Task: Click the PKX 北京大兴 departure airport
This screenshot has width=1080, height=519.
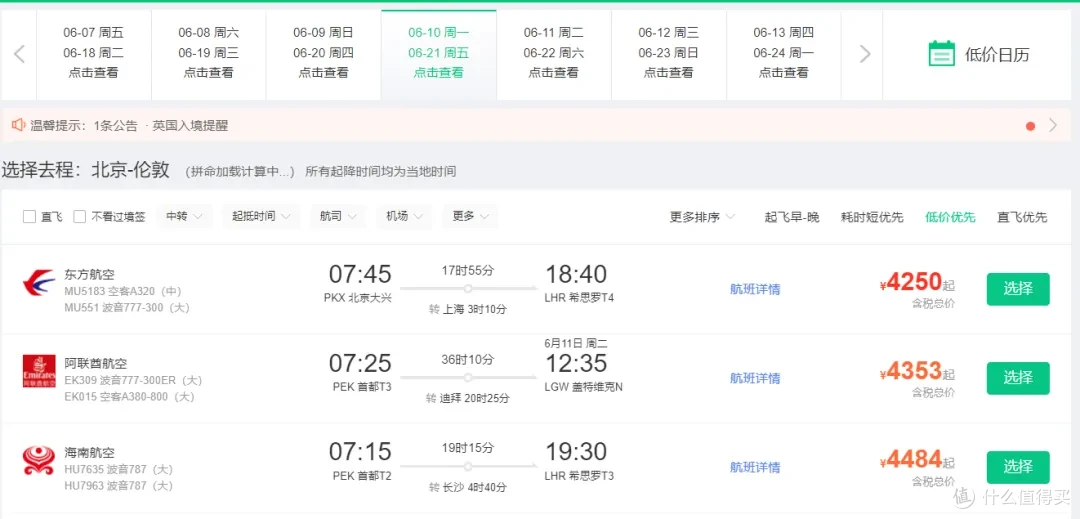Action: pyautogui.click(x=357, y=298)
